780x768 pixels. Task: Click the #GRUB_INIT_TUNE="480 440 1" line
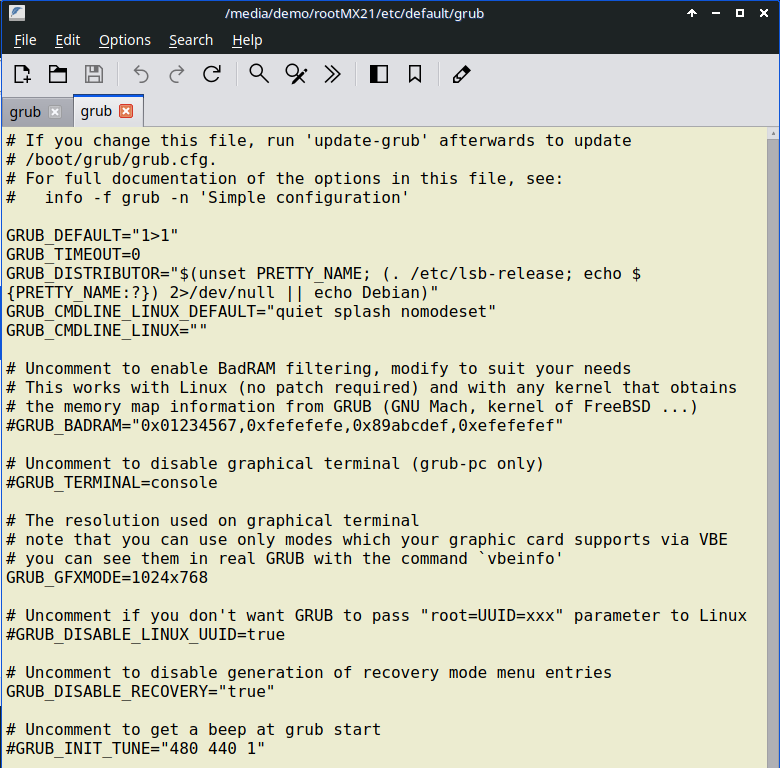135,749
